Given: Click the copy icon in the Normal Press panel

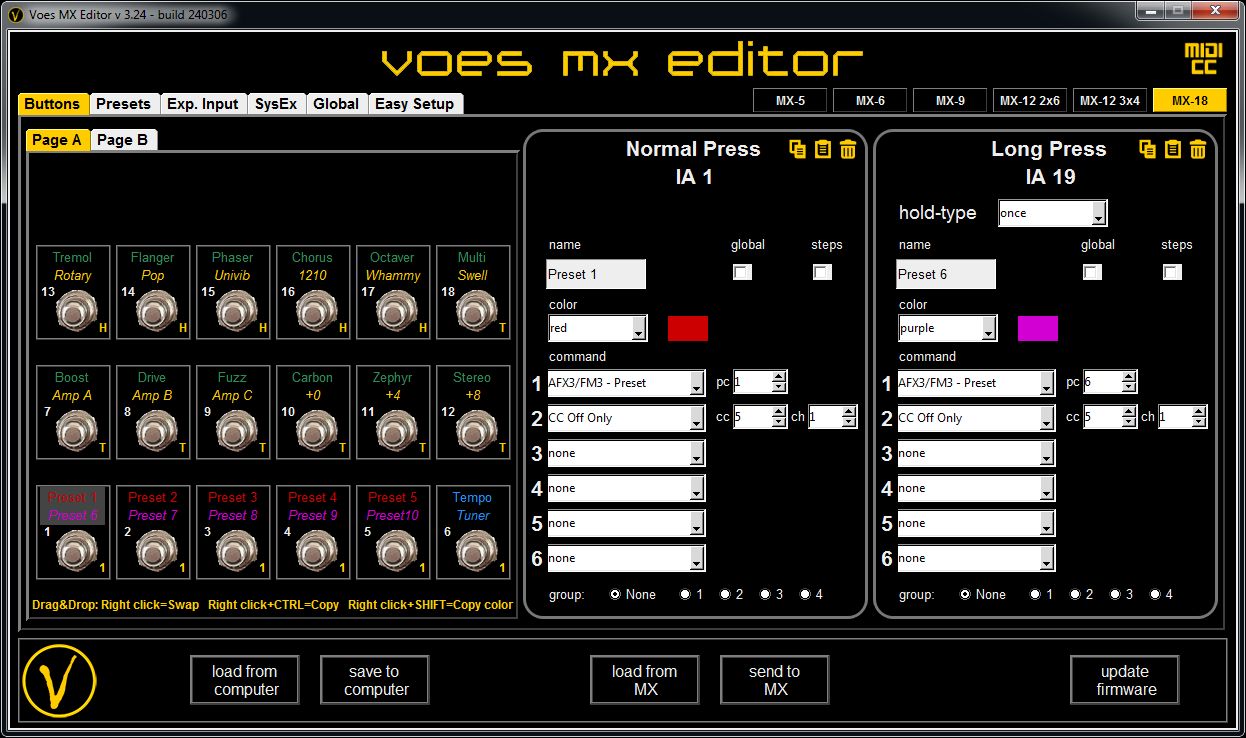Looking at the screenshot, I should (797, 149).
